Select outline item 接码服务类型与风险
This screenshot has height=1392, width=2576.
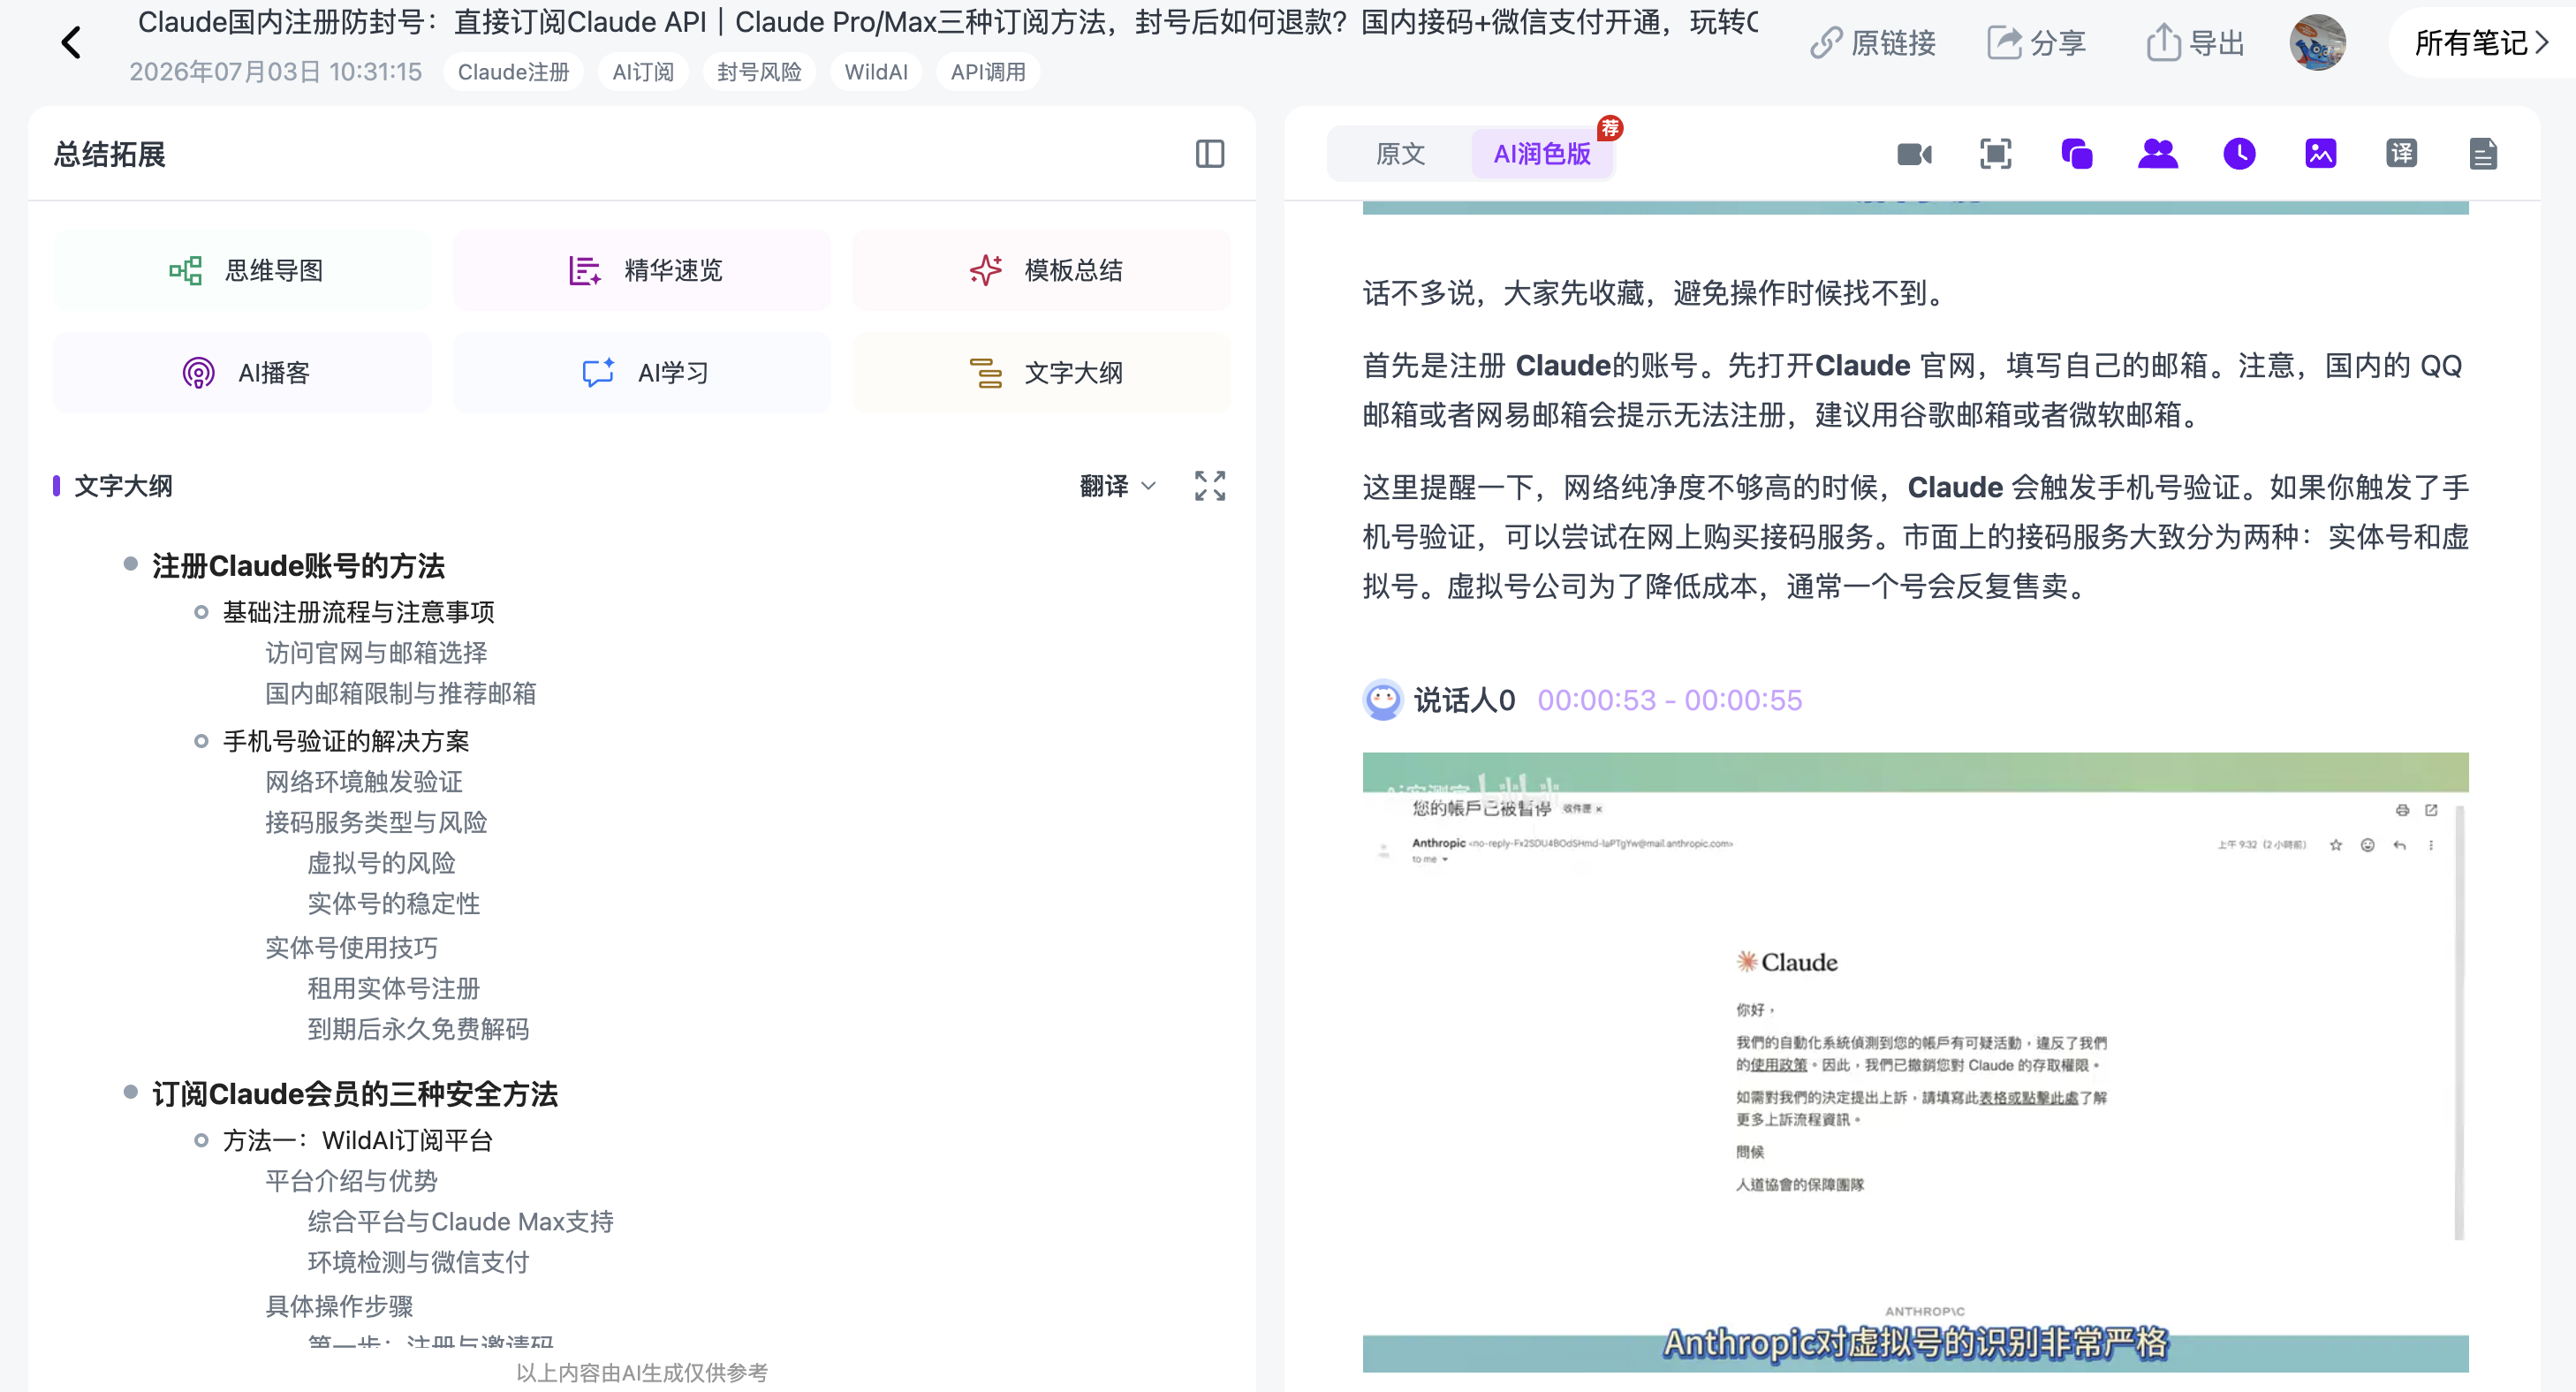pyautogui.click(x=376, y=823)
